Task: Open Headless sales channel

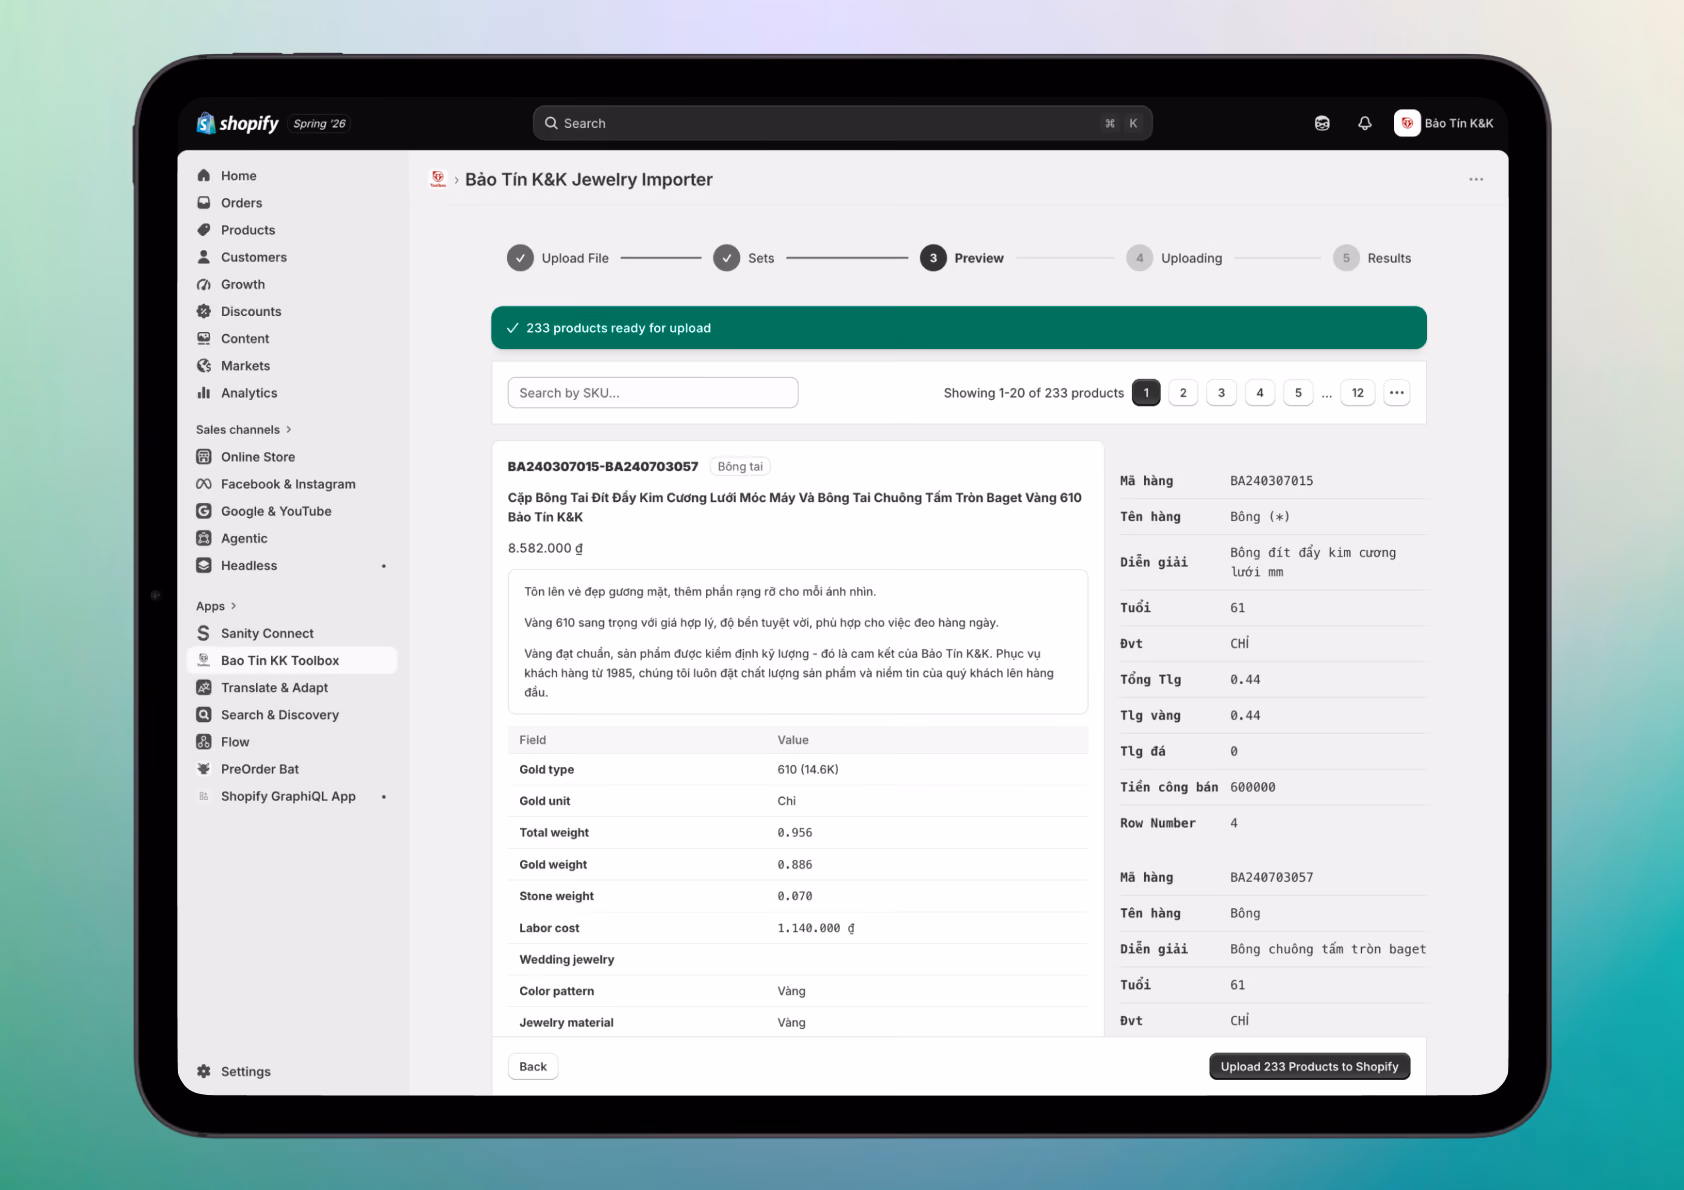Action: pos(292,565)
